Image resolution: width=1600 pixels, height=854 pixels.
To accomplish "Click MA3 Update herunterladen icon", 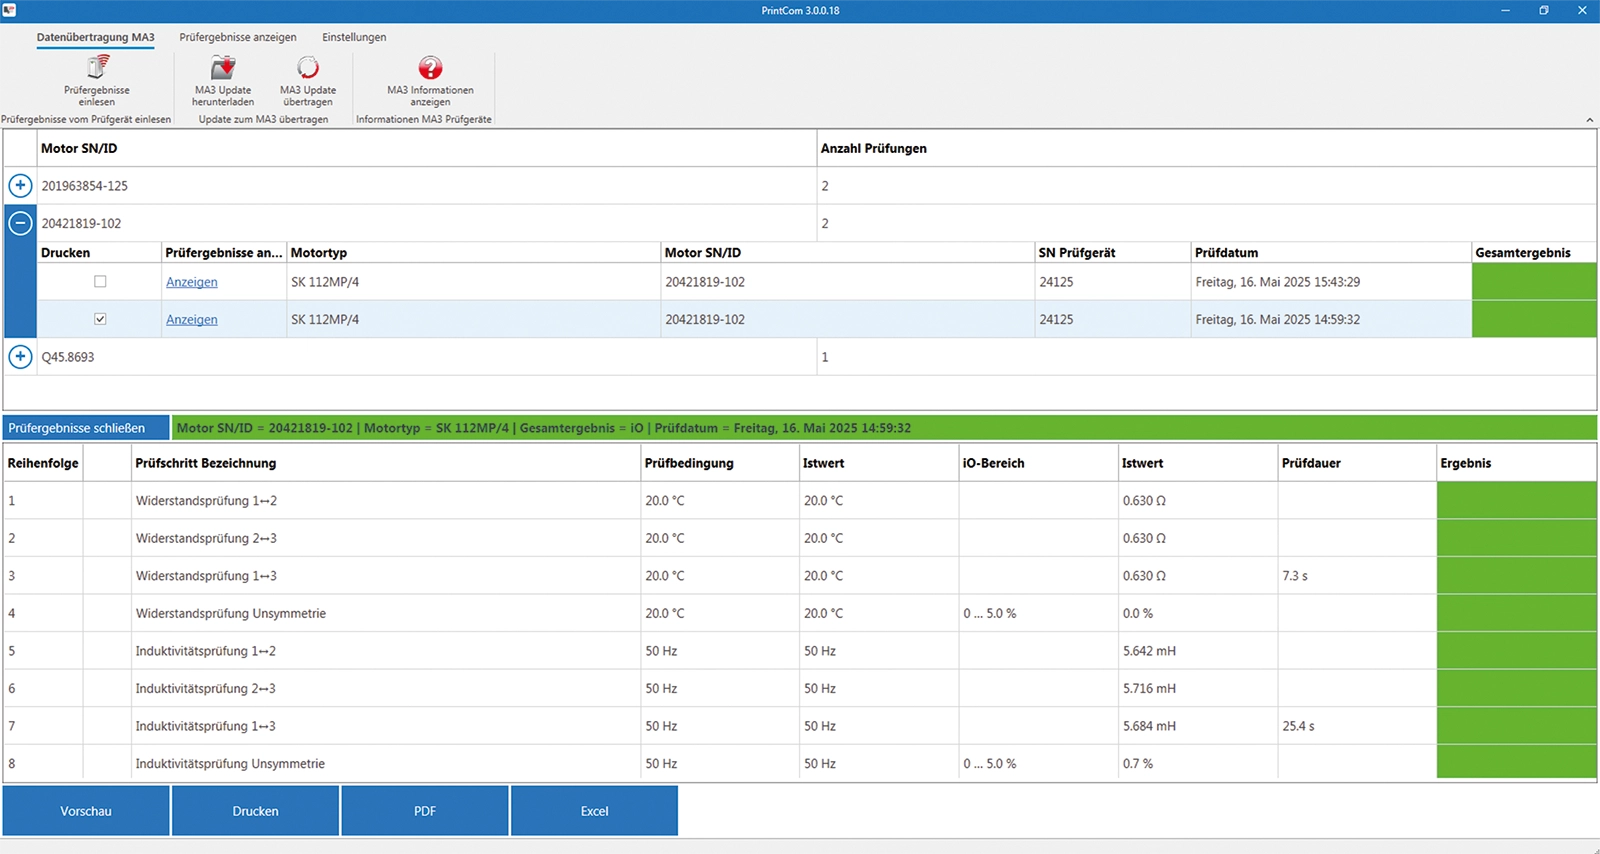I will [223, 68].
